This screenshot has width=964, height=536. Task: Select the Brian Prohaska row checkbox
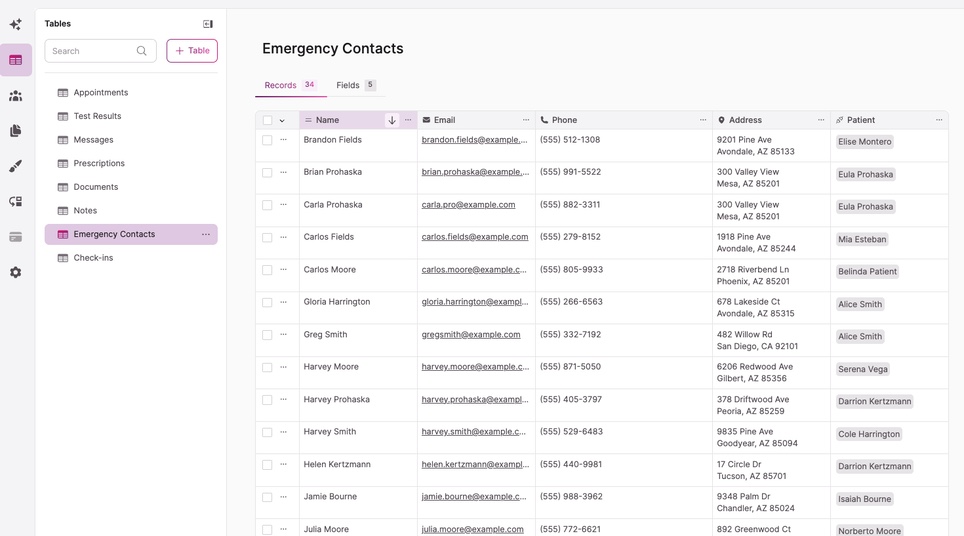pyautogui.click(x=267, y=173)
